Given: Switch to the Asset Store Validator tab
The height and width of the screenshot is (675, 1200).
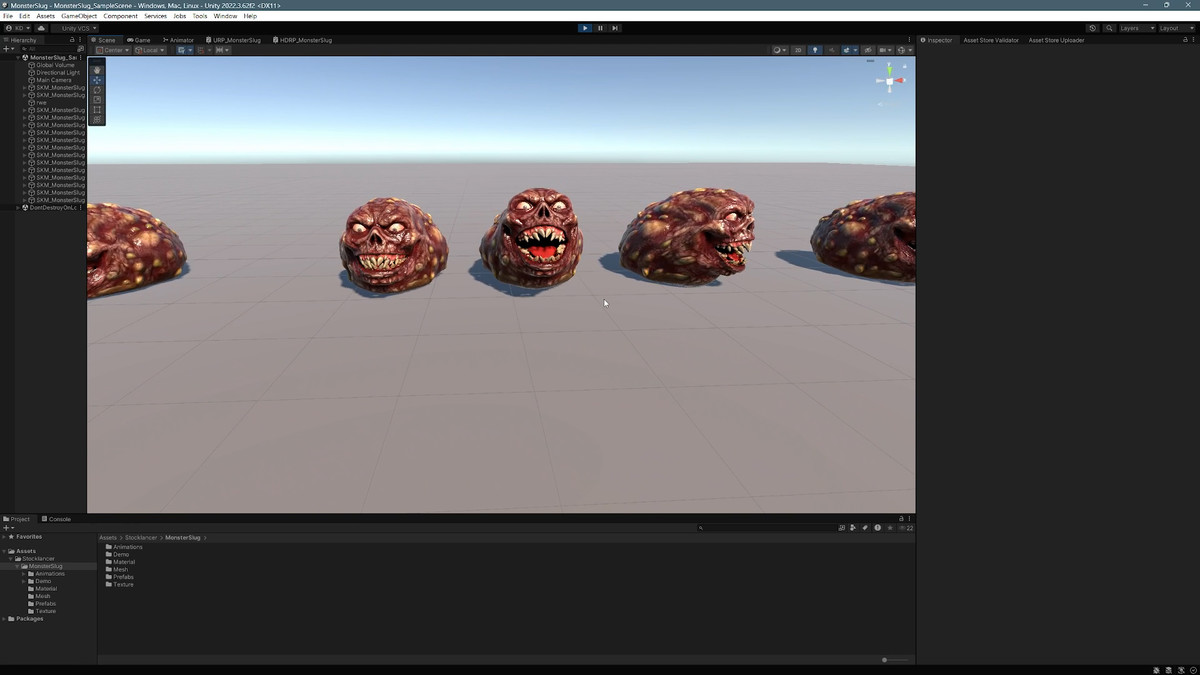Looking at the screenshot, I should tap(990, 40).
